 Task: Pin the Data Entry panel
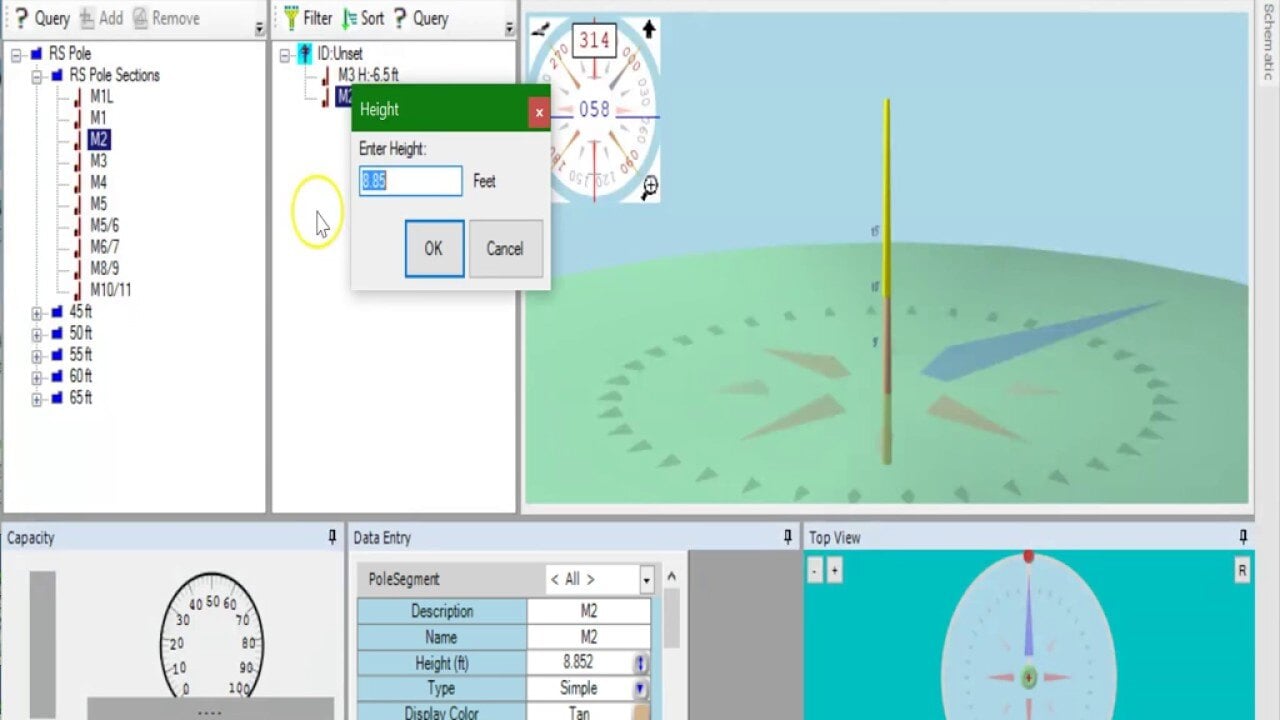click(787, 537)
